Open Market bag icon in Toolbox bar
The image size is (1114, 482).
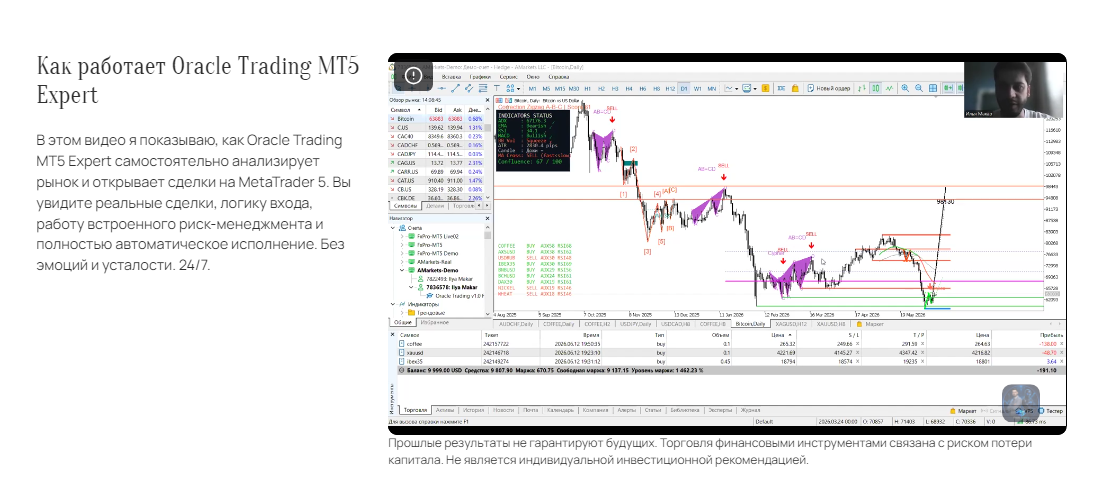click(953, 411)
